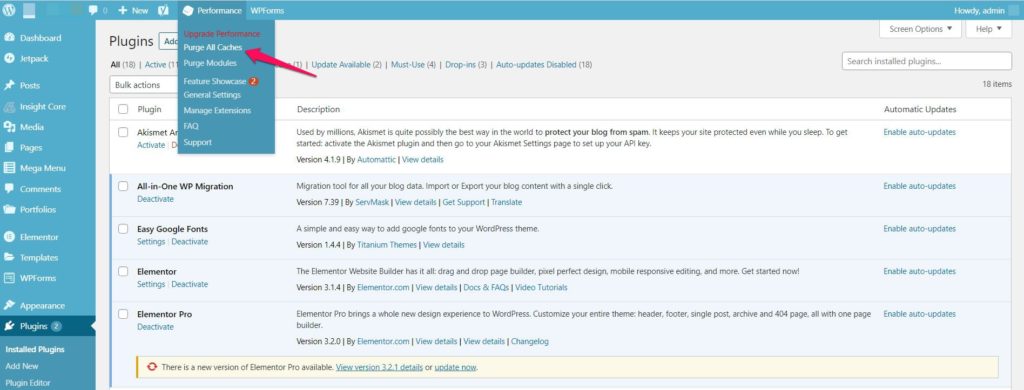Click the Plugins update count badge in sidebar
The height and width of the screenshot is (390, 1024).
(56, 326)
